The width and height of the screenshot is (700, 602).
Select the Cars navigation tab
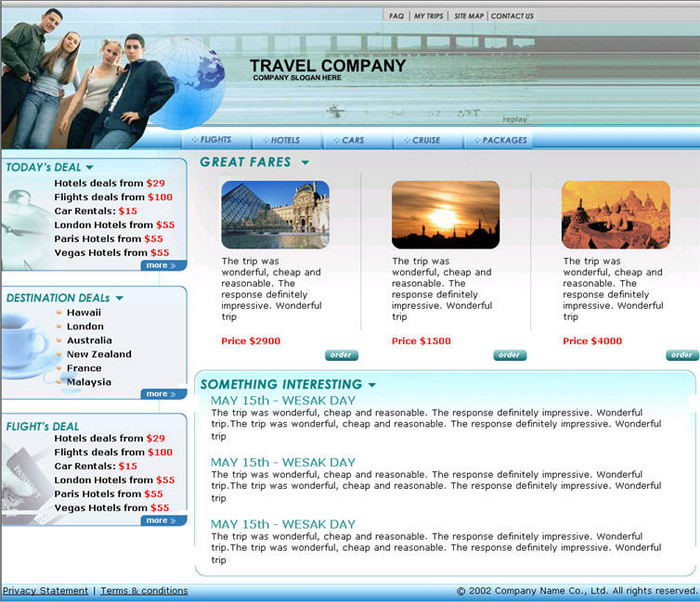(352, 140)
